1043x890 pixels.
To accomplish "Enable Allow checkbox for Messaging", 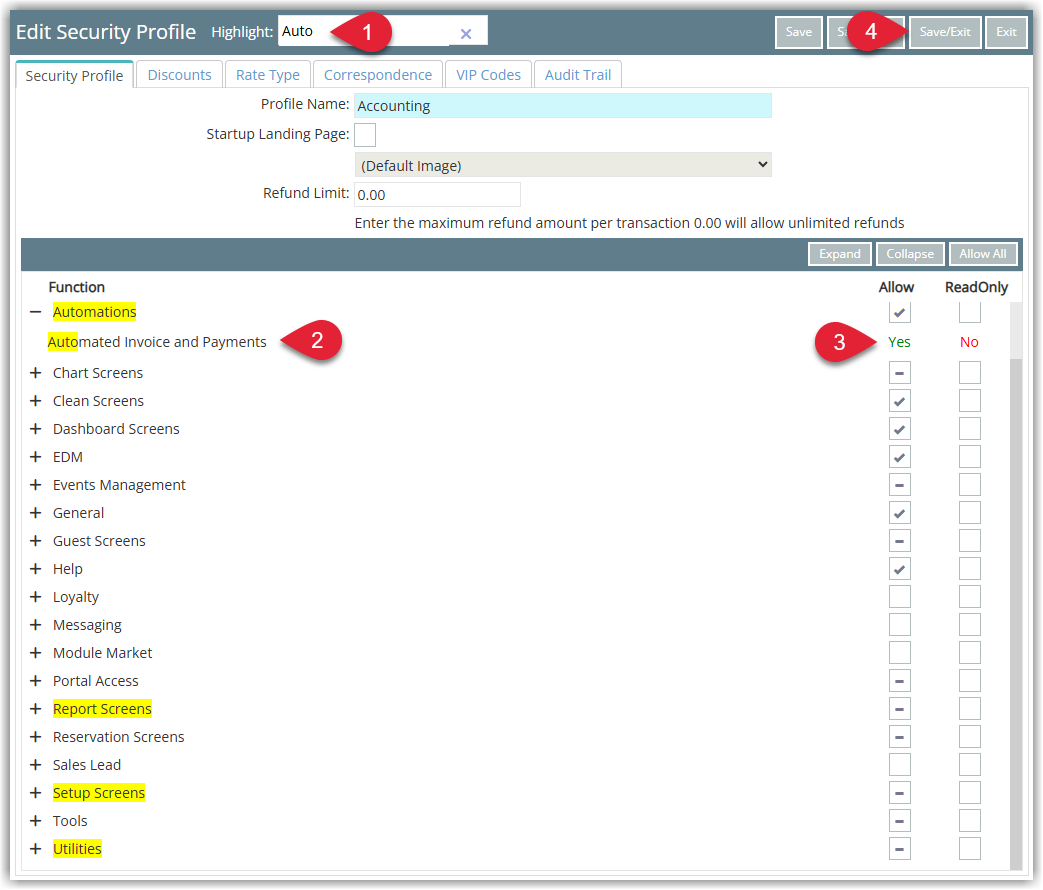I will point(899,625).
